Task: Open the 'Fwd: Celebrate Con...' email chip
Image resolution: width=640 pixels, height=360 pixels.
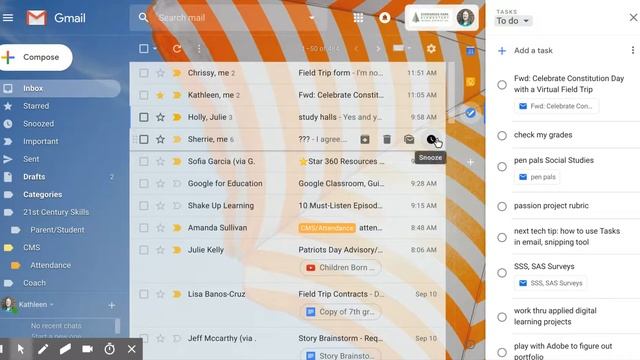Action: pos(556,106)
